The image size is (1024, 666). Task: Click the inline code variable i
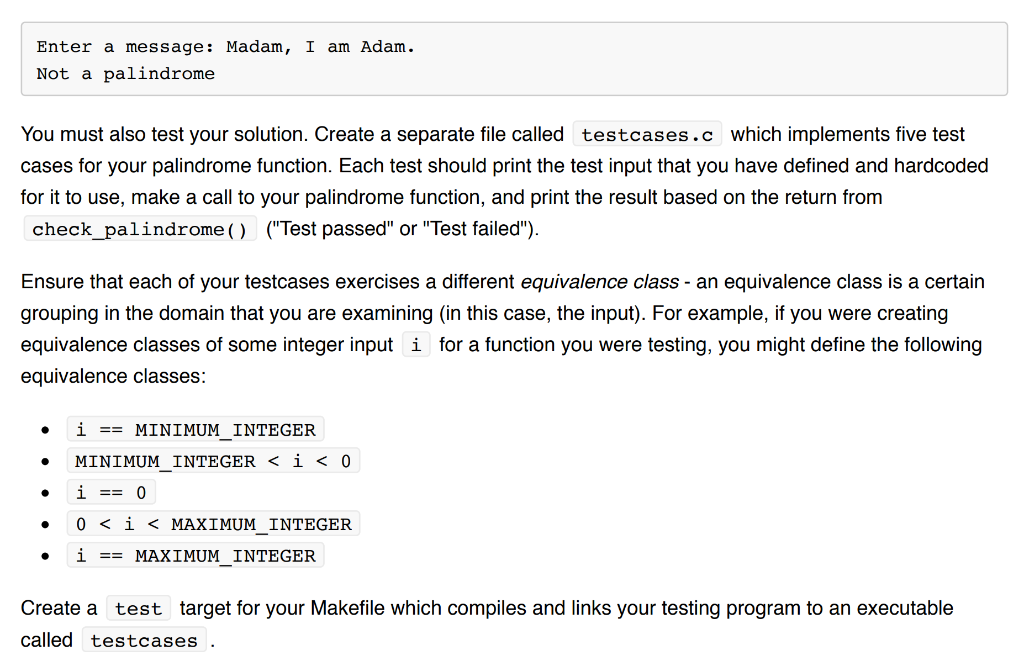coord(416,345)
